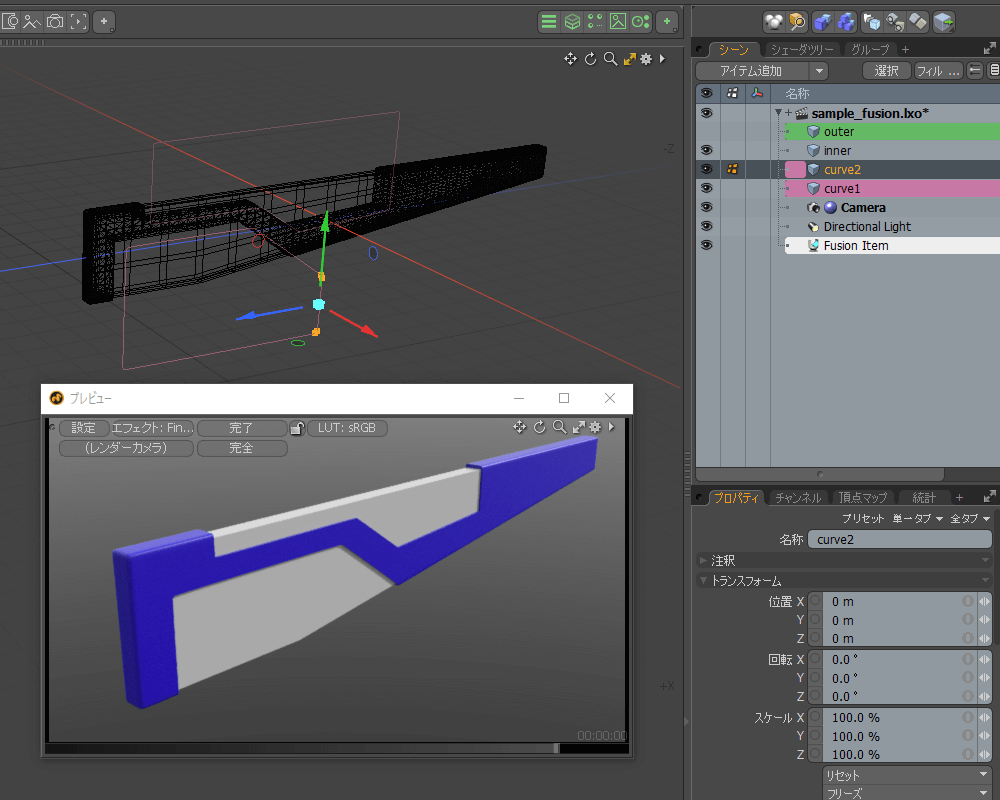Click the camera icon in top-left toolbar
The height and width of the screenshot is (800, 1000).
click(x=55, y=22)
